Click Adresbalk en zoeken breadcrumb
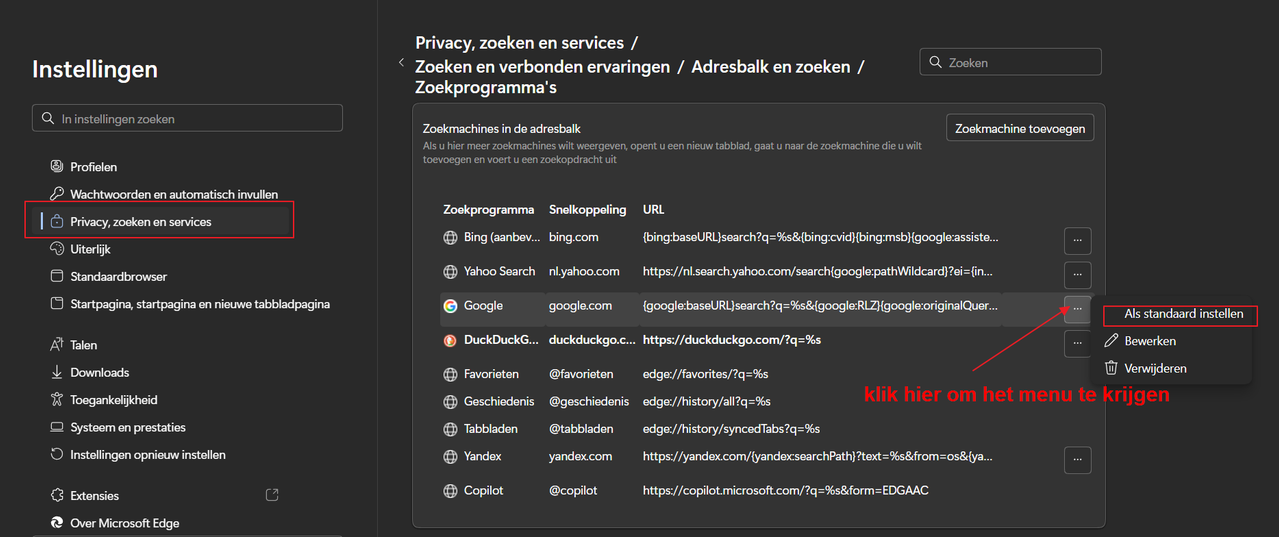The image size is (1279, 537). [771, 67]
